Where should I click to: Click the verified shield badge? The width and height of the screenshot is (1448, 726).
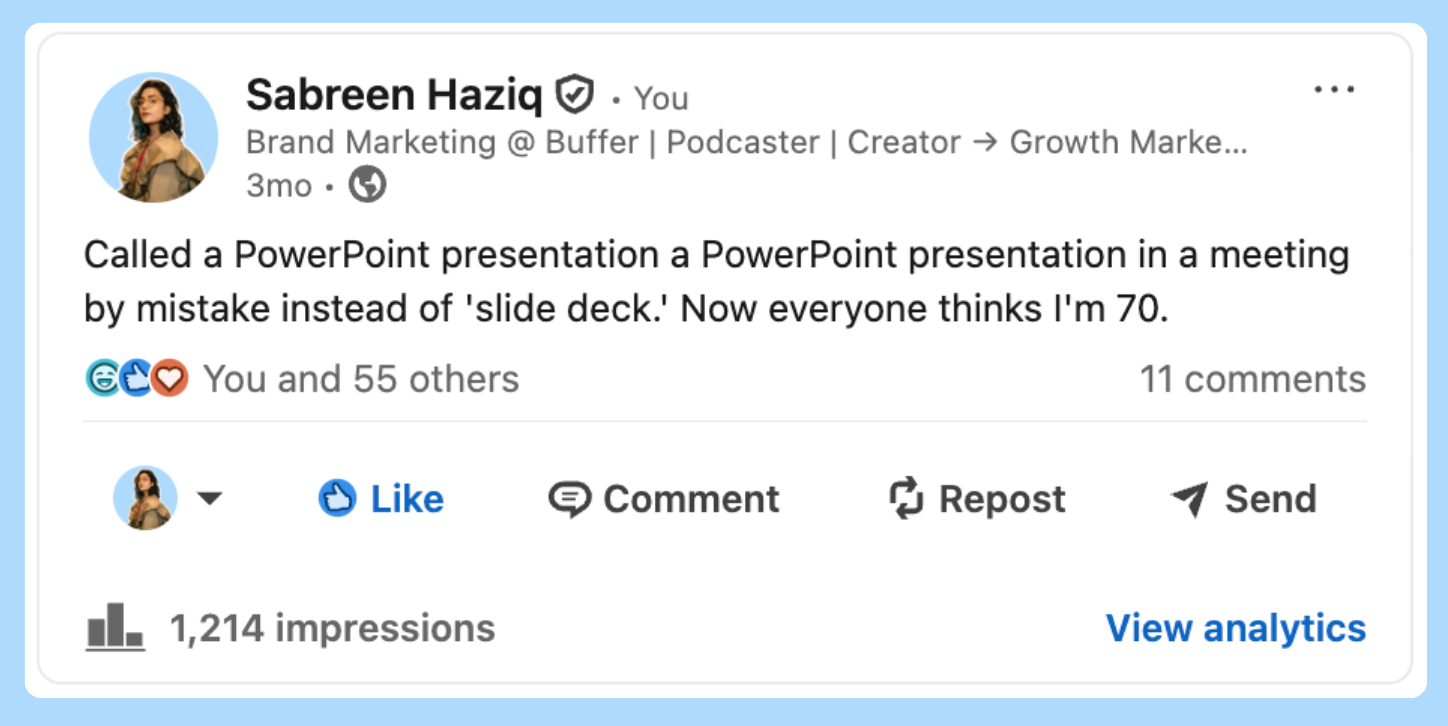575,95
